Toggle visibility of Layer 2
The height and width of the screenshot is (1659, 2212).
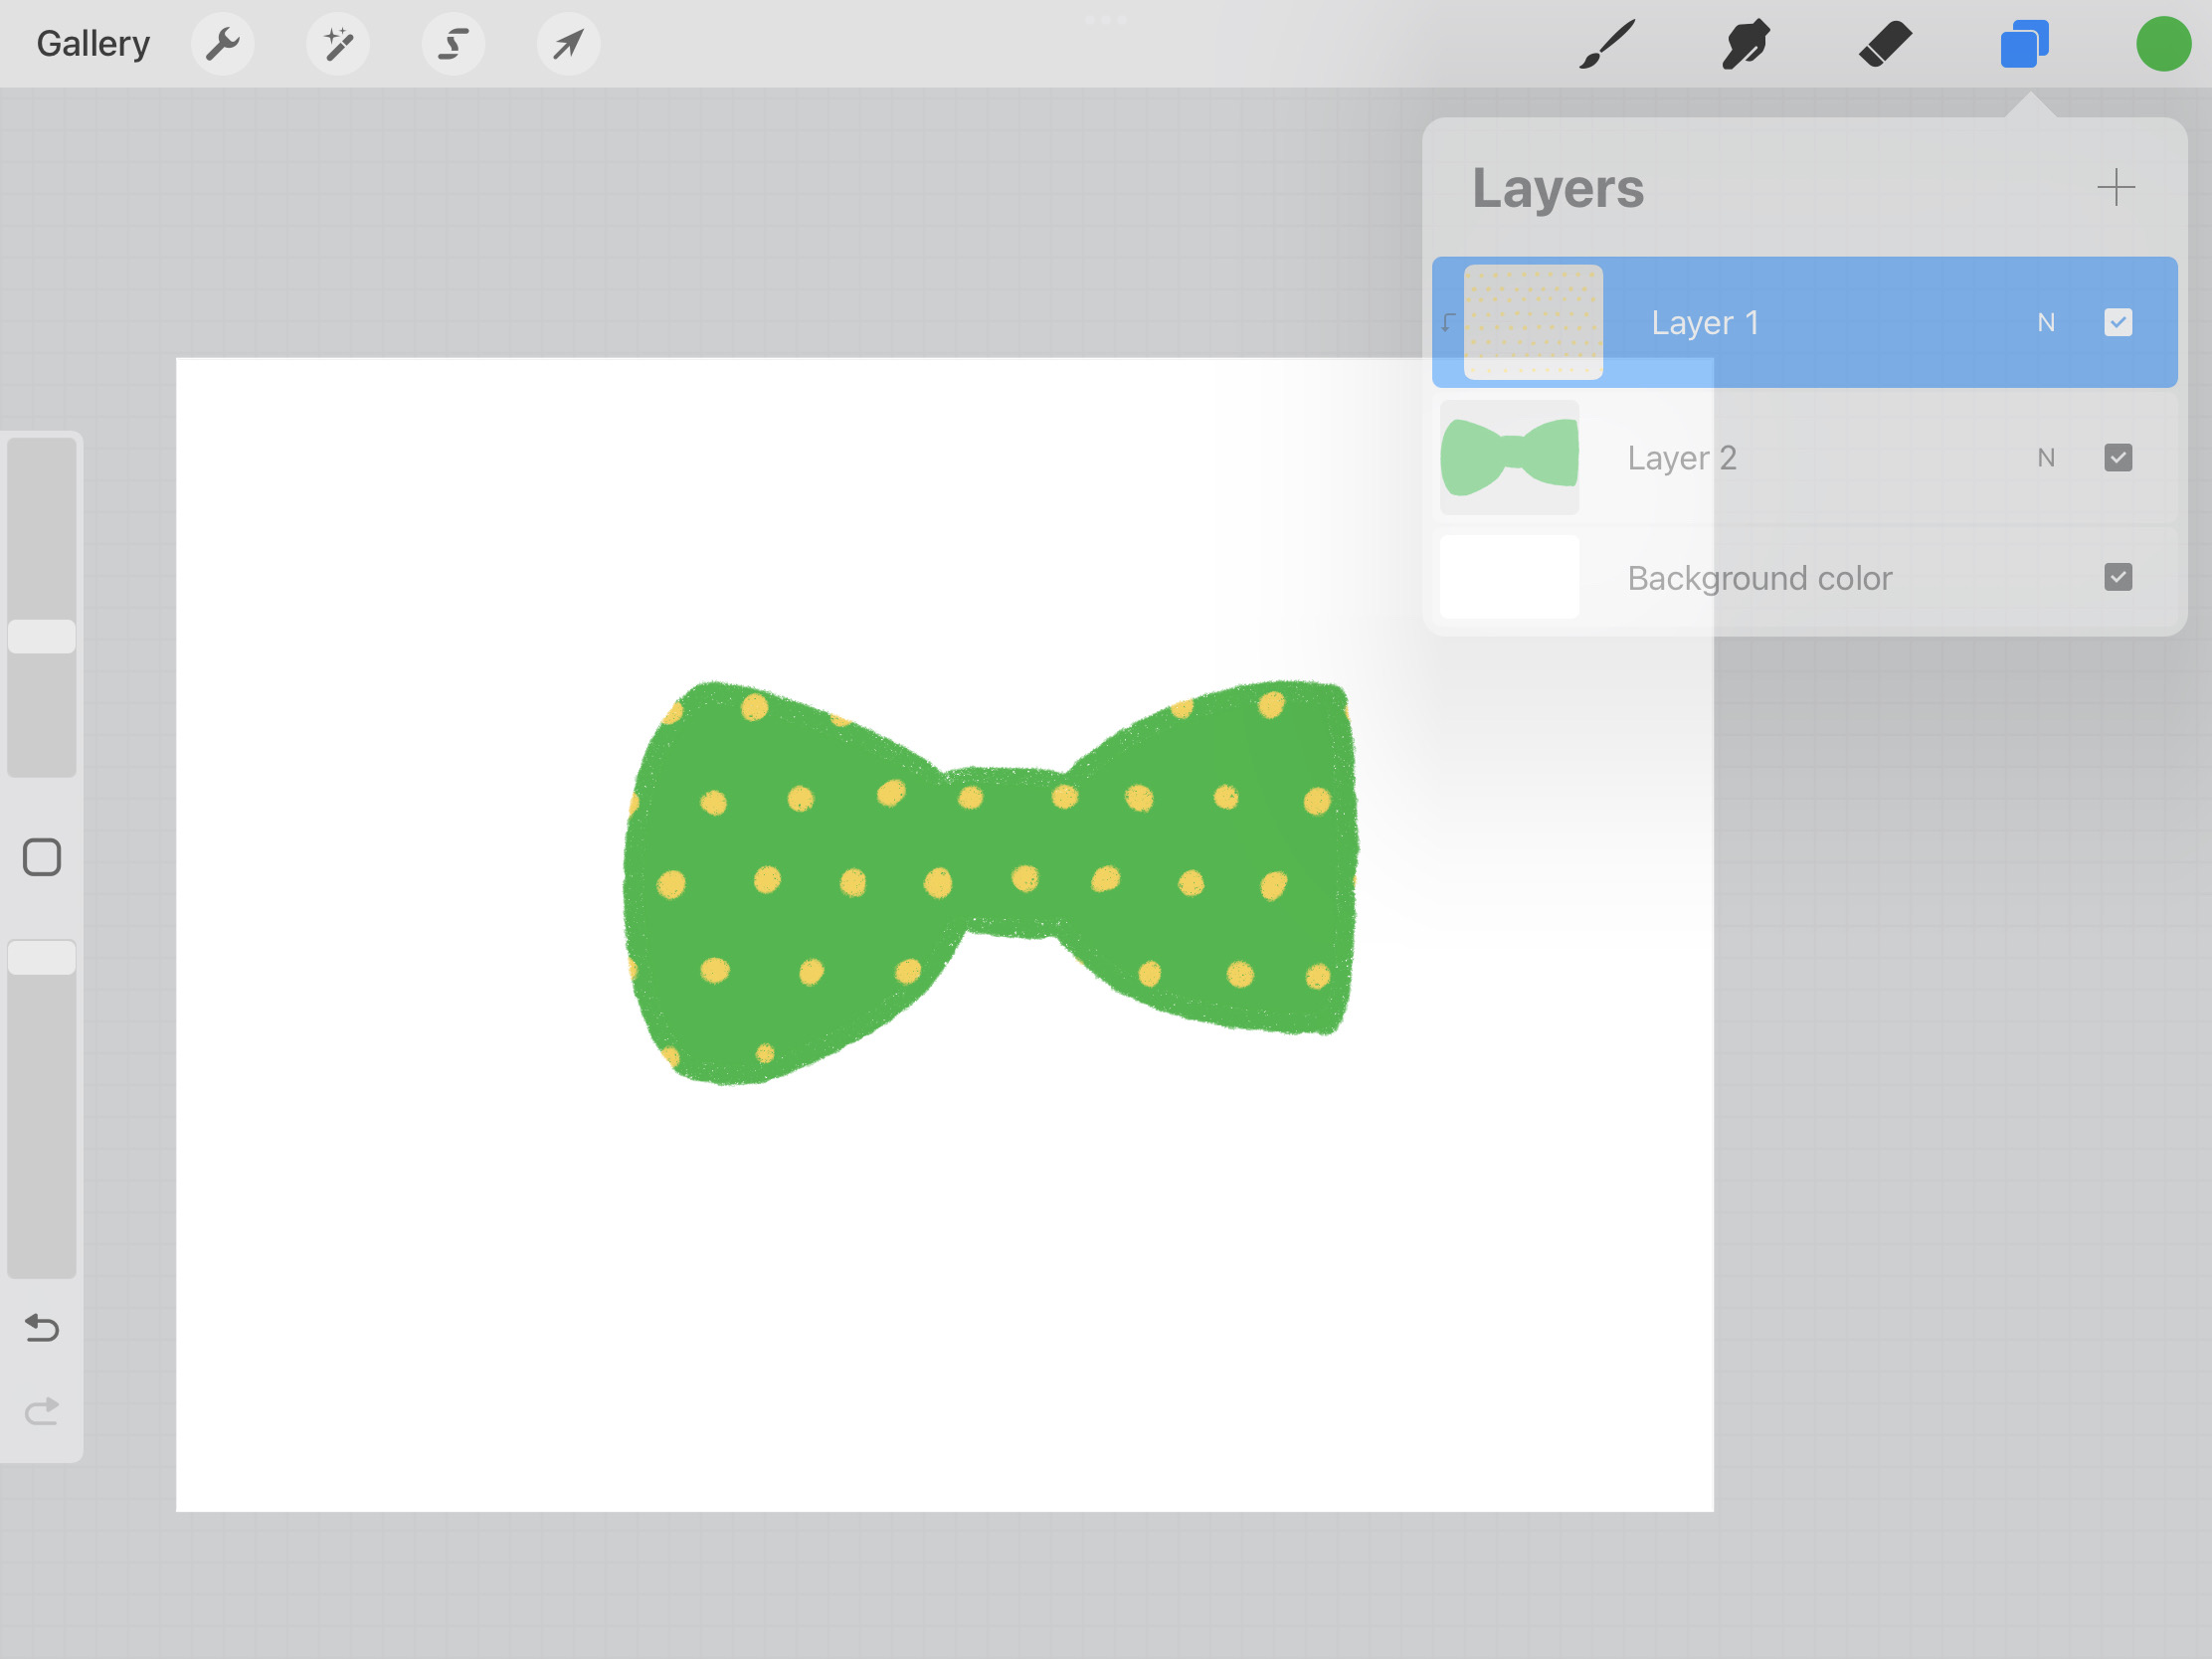point(2118,457)
